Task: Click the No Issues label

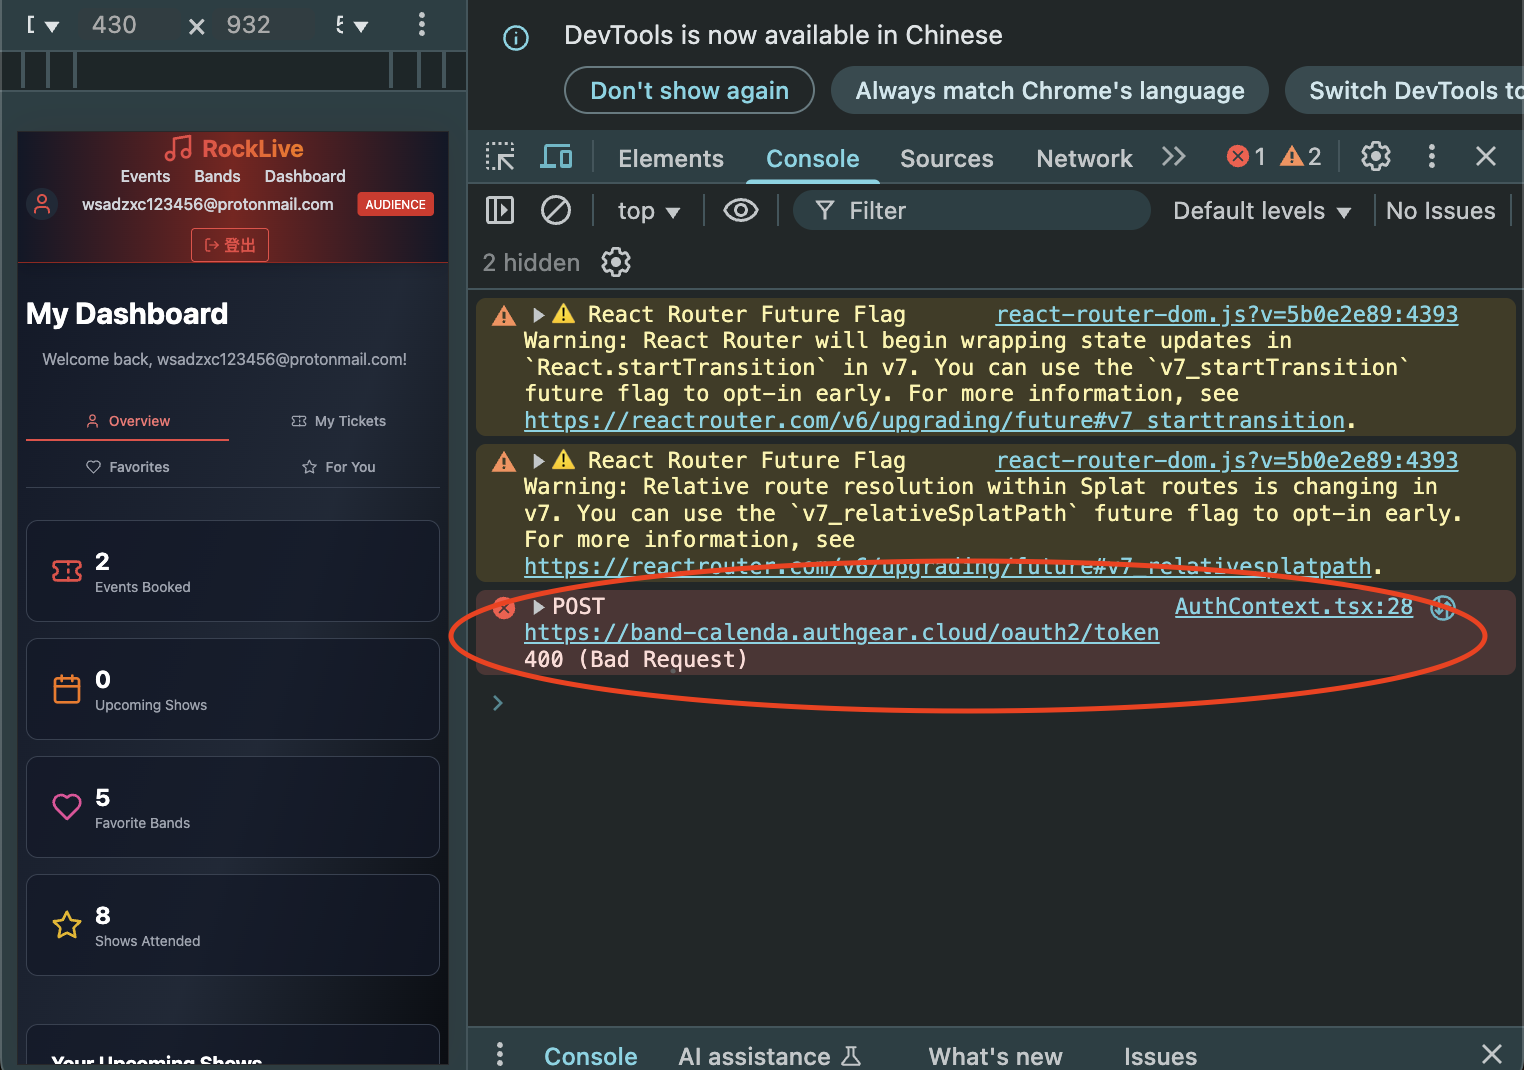Action: pos(1440,211)
